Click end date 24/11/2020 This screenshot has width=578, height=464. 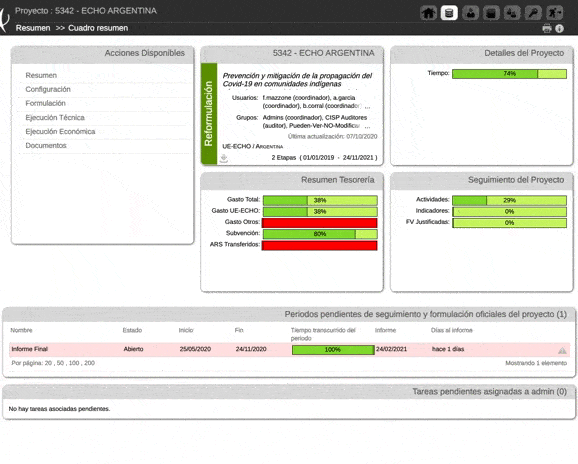[x=251, y=349]
